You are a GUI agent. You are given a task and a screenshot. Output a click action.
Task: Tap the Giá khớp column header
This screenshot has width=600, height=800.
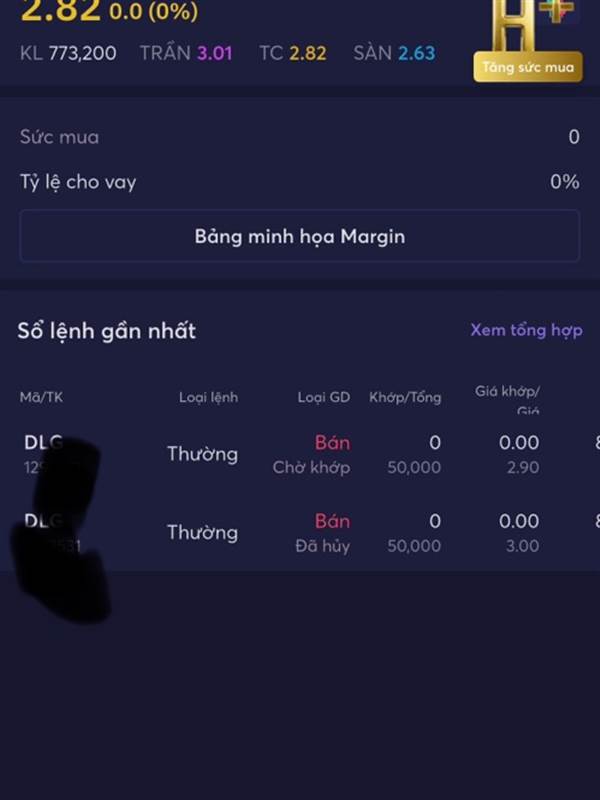[x=507, y=398]
